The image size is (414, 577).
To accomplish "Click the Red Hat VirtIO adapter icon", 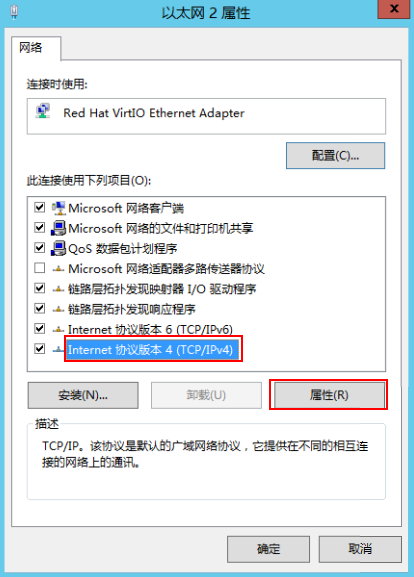I will pyautogui.click(x=43, y=111).
